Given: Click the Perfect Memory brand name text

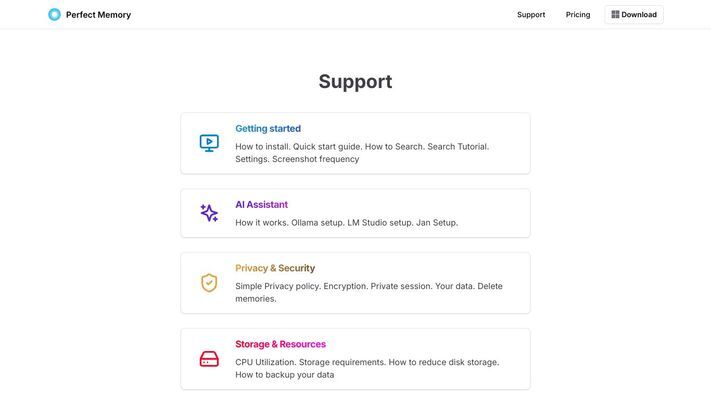Looking at the screenshot, I should pos(98,15).
